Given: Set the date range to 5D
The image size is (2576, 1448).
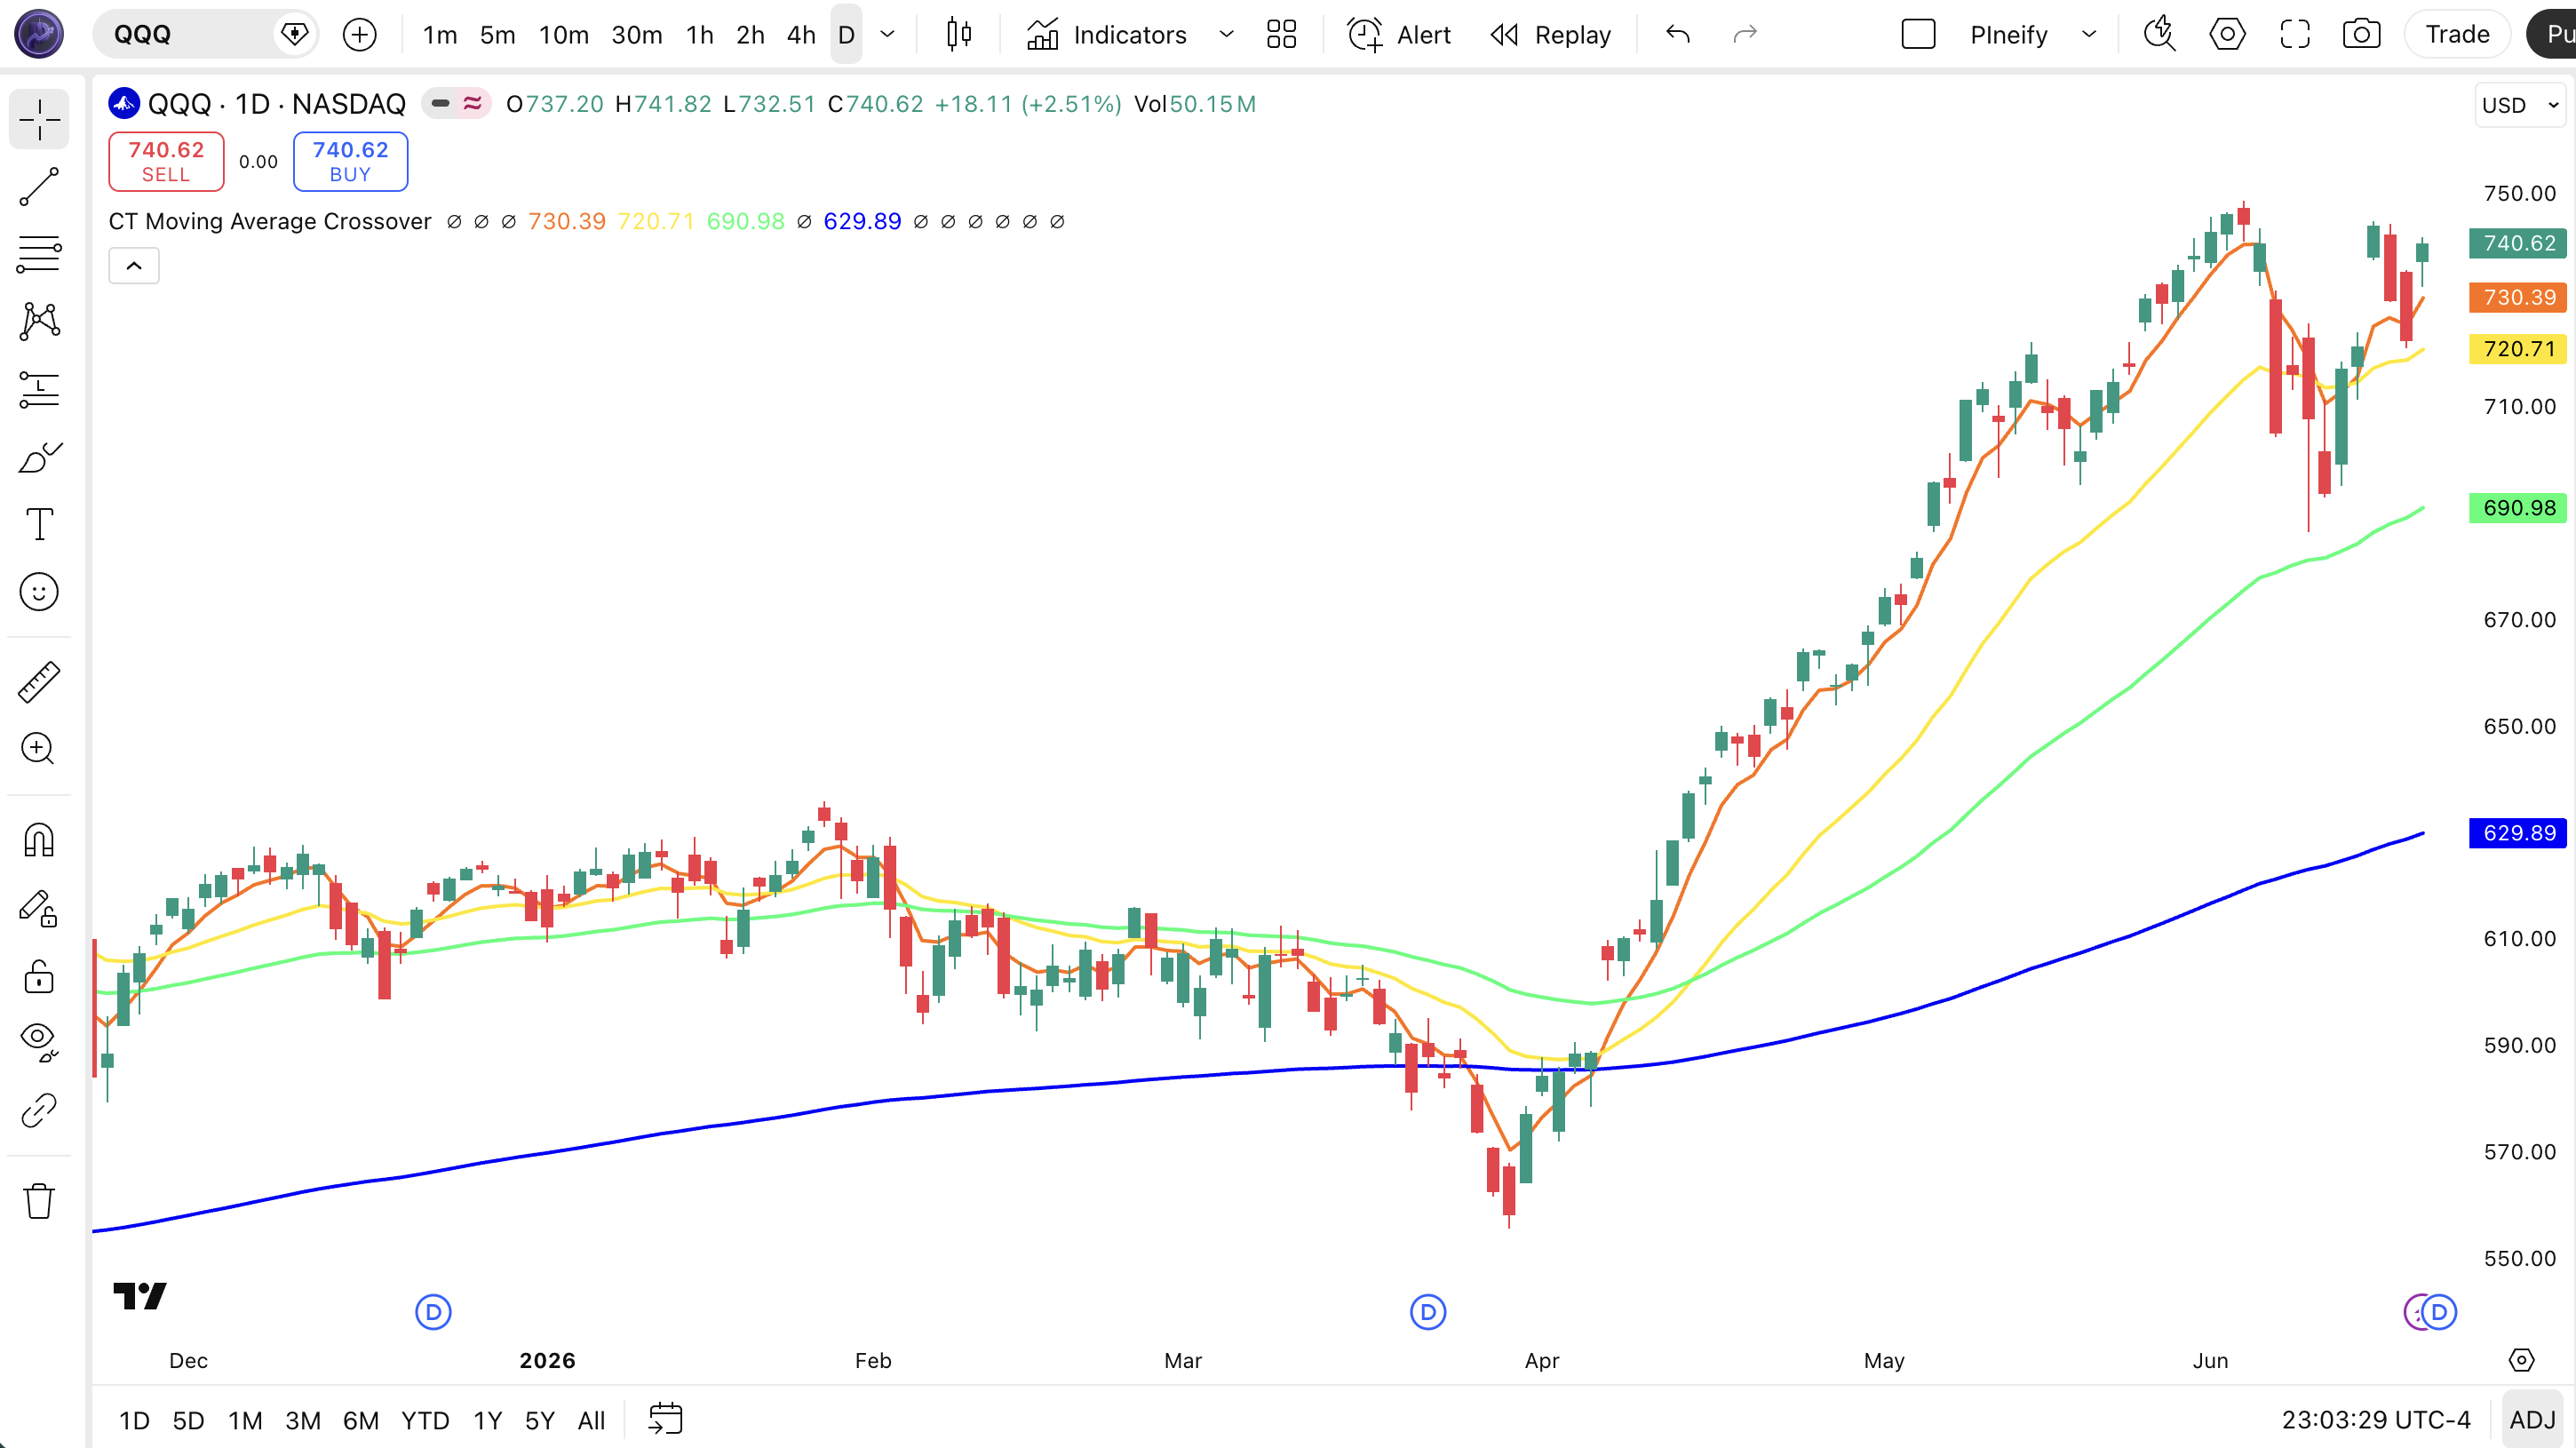Looking at the screenshot, I should [188, 1420].
